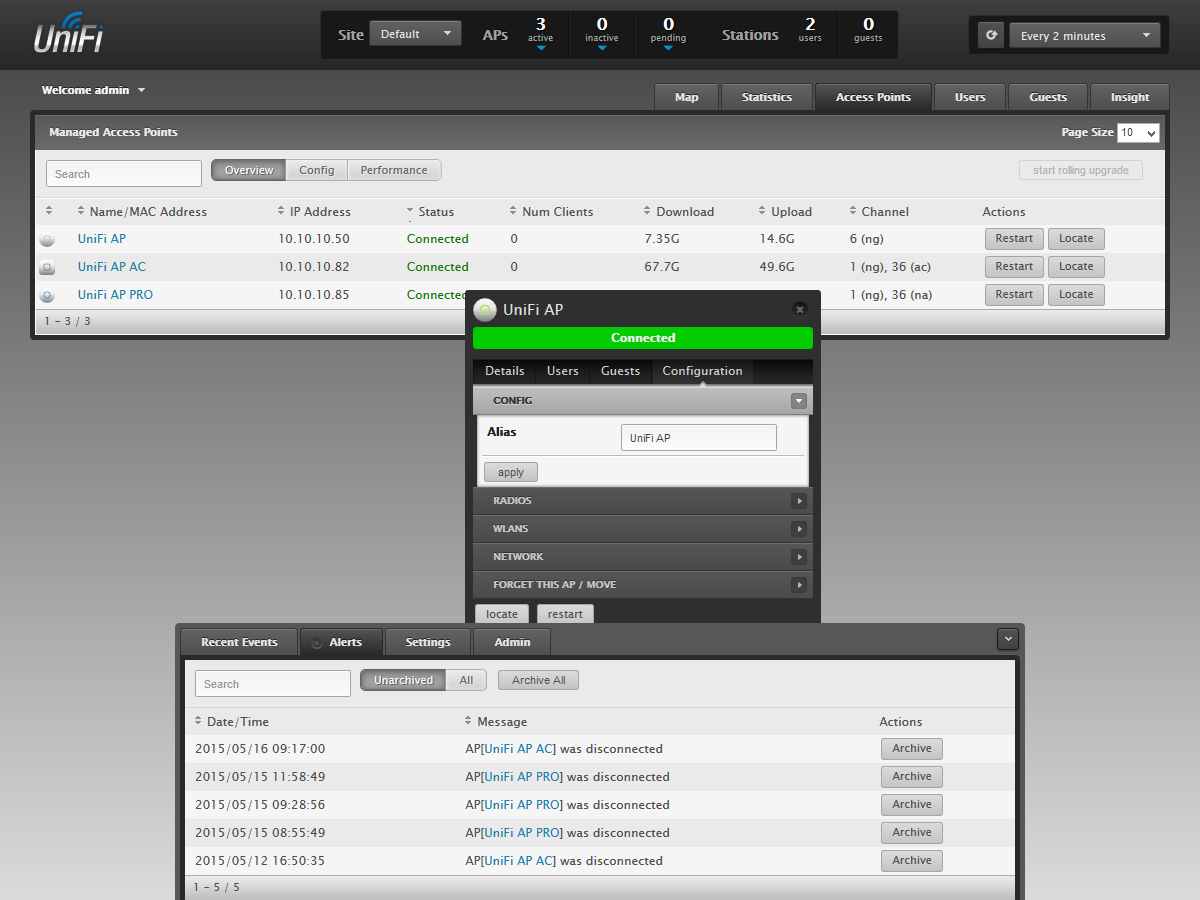Open the Site Default dropdown
This screenshot has height=900, width=1200.
tap(415, 34)
